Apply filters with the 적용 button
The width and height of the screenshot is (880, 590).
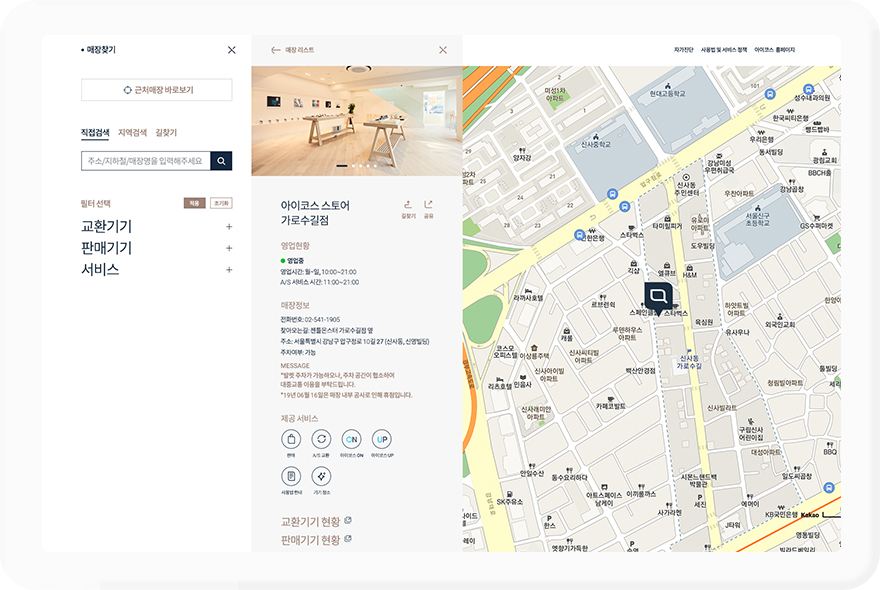[x=194, y=203]
